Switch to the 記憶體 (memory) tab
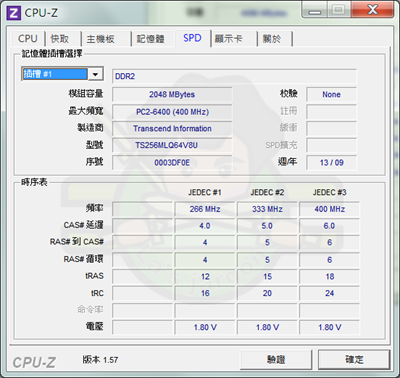Screen dimensions: 400x378 pyautogui.click(x=152, y=39)
